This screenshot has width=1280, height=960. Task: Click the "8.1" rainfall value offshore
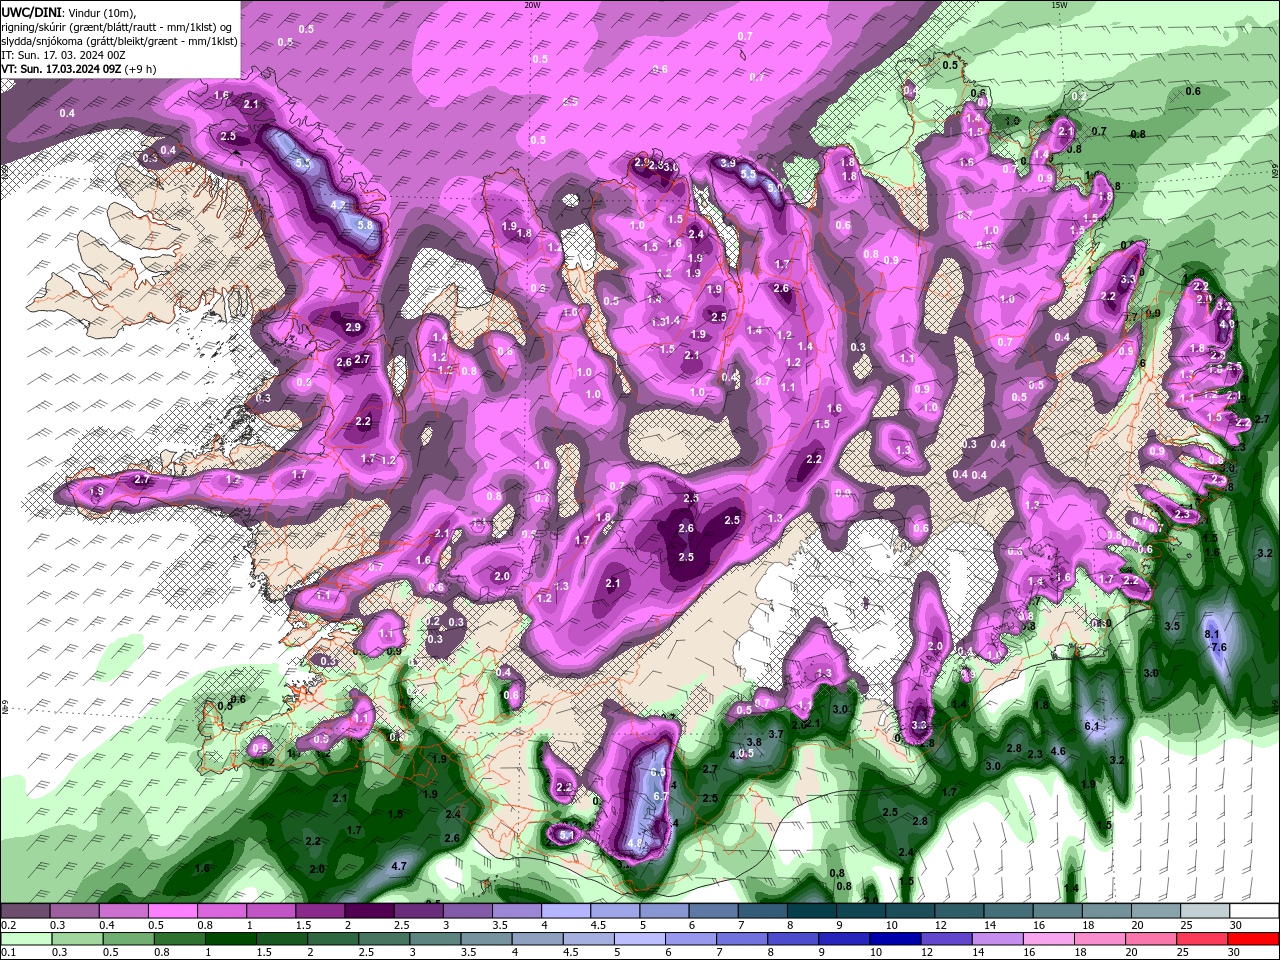tap(1212, 634)
